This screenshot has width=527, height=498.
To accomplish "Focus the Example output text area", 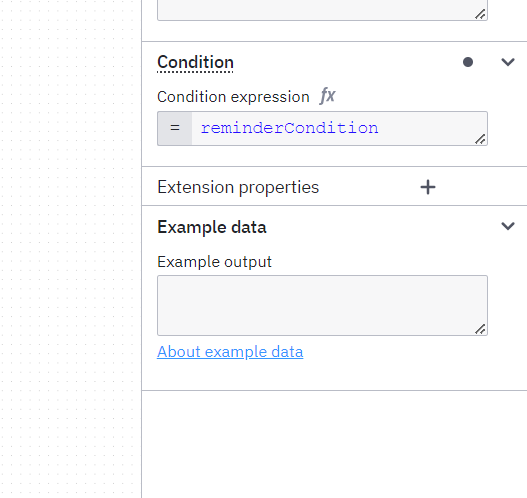I will [x=322, y=305].
